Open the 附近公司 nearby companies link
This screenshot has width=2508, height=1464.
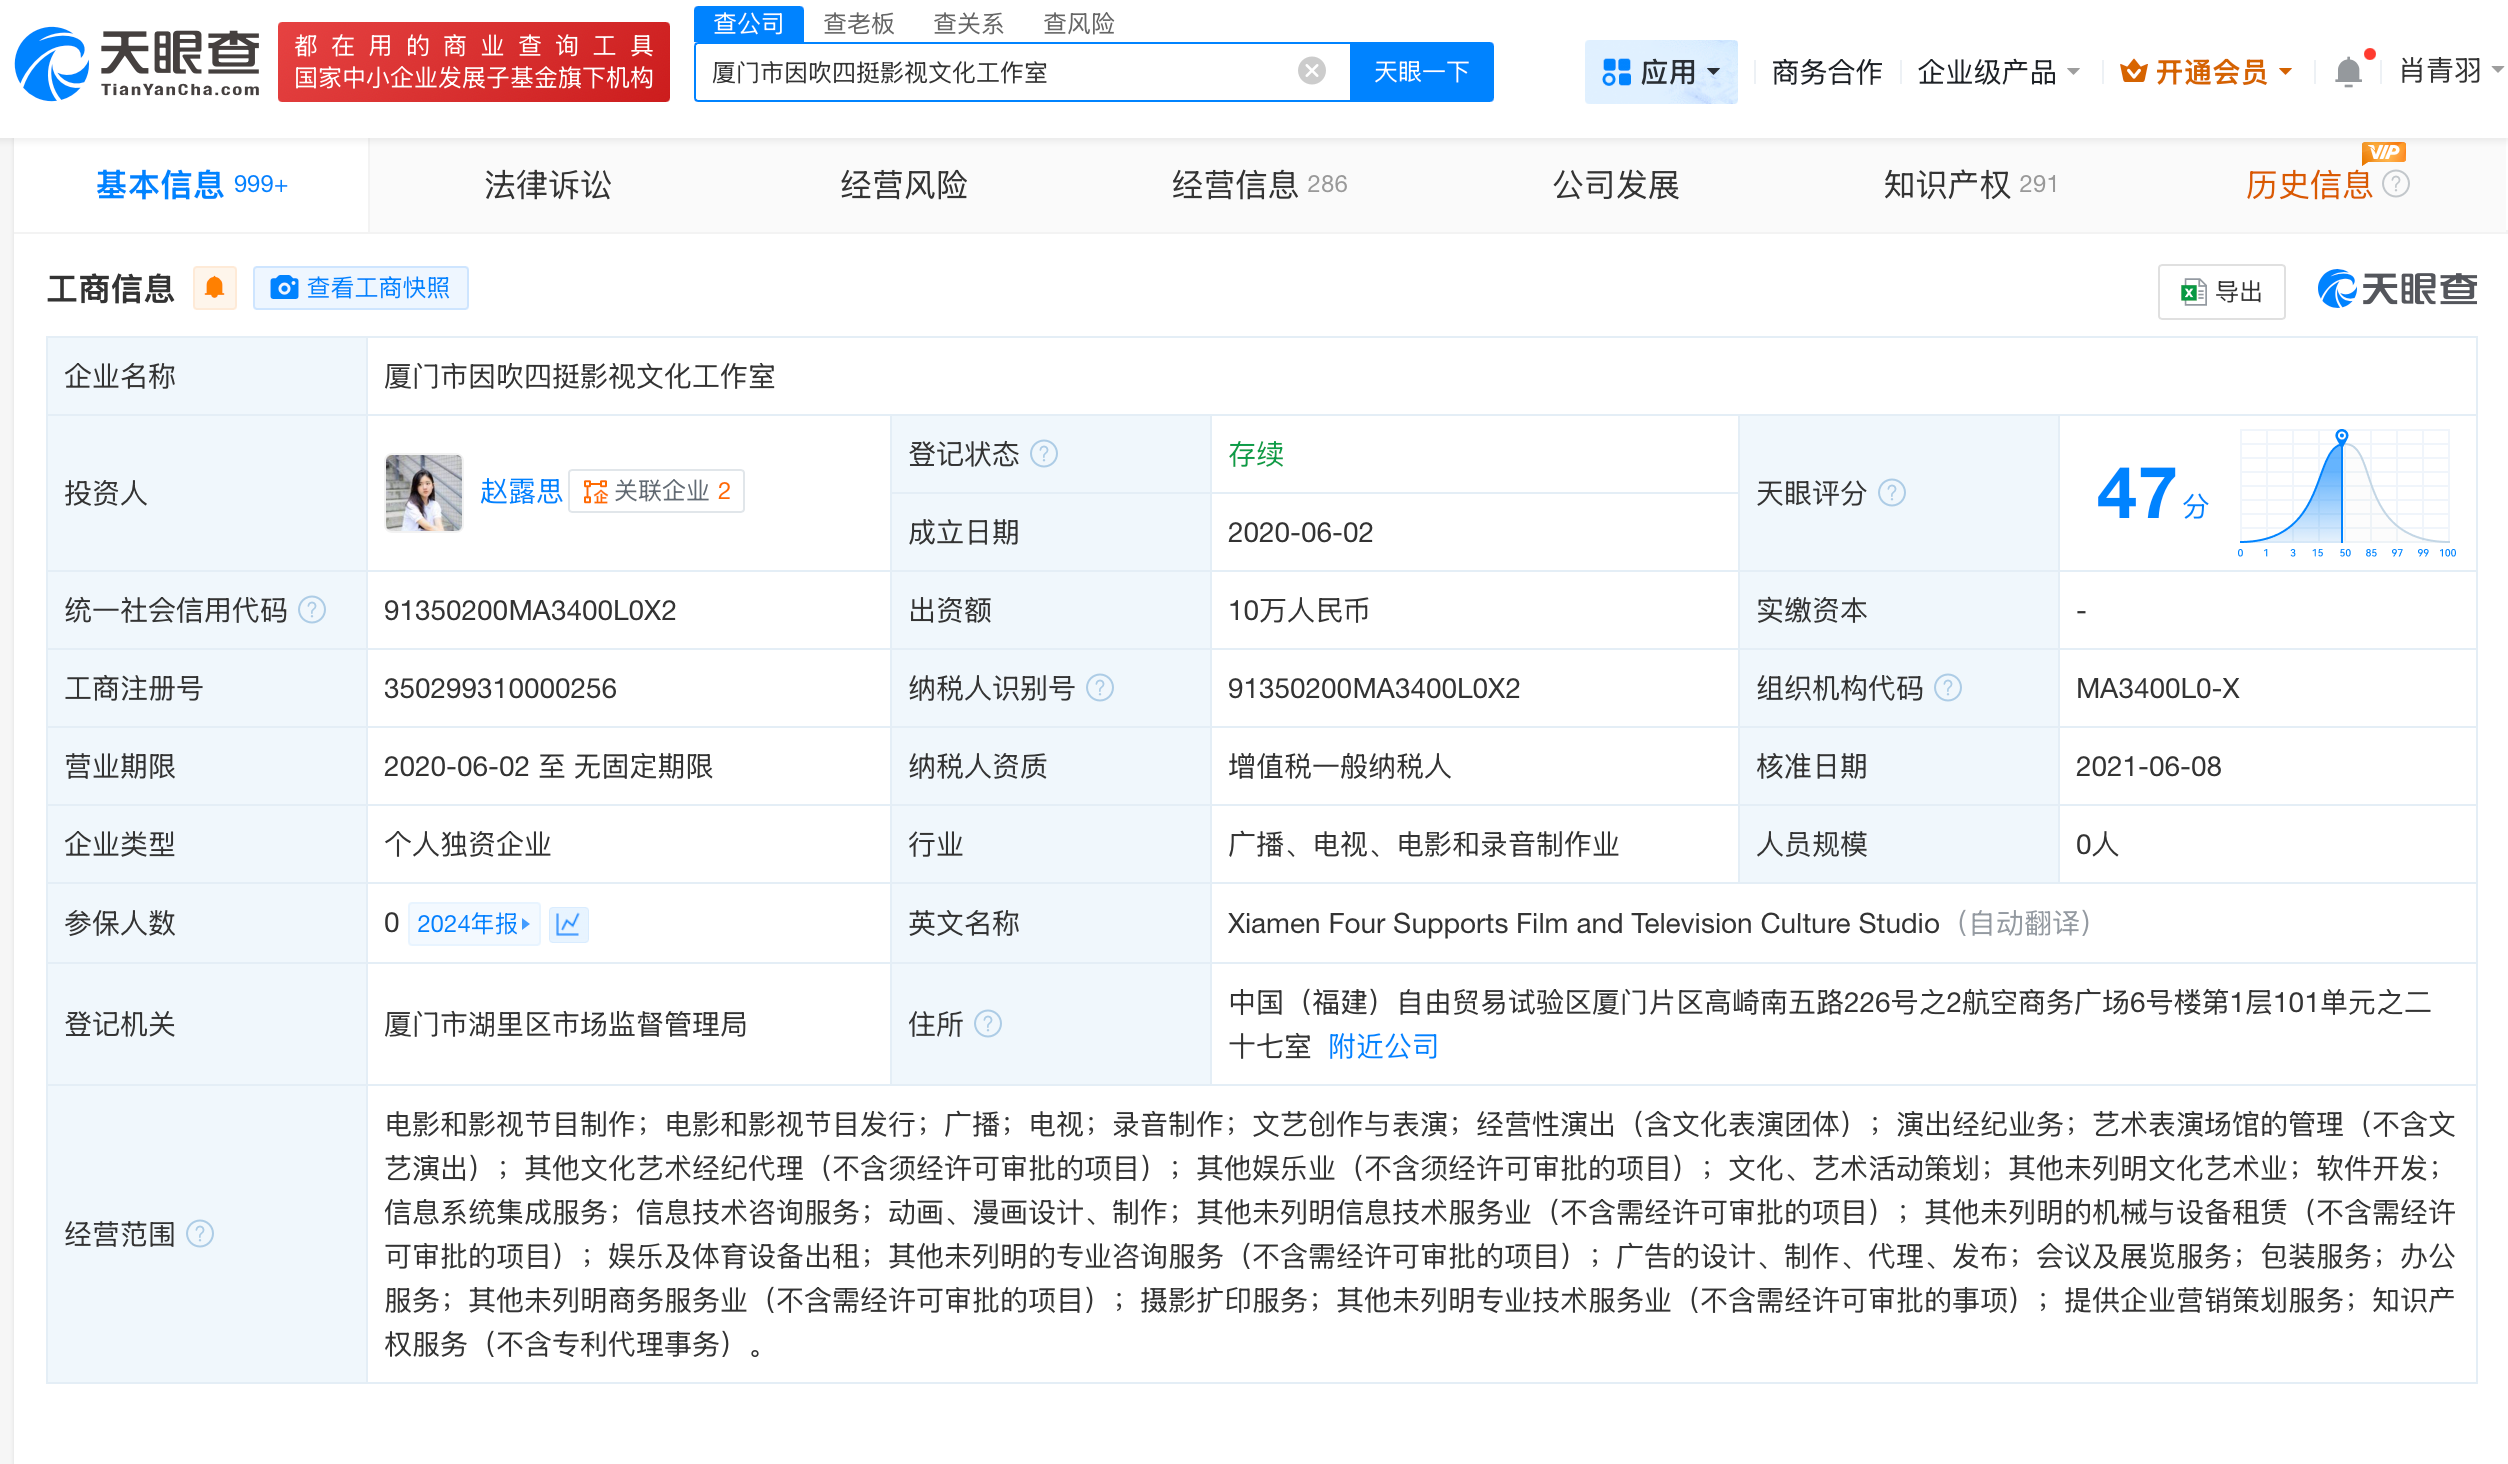pos(1383,1046)
